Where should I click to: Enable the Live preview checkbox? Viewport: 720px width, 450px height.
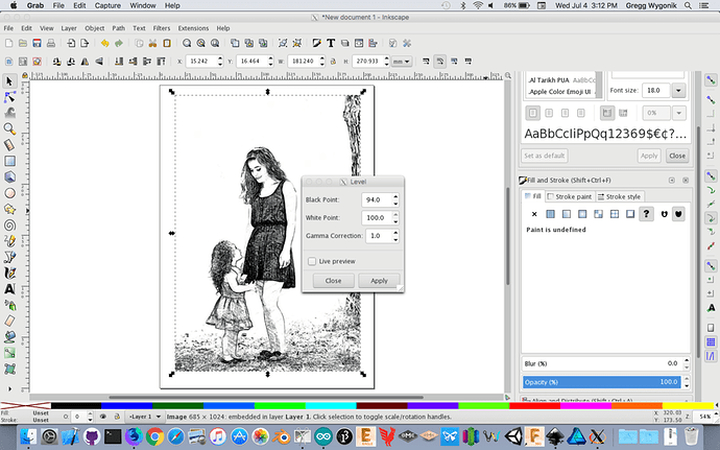(312, 261)
